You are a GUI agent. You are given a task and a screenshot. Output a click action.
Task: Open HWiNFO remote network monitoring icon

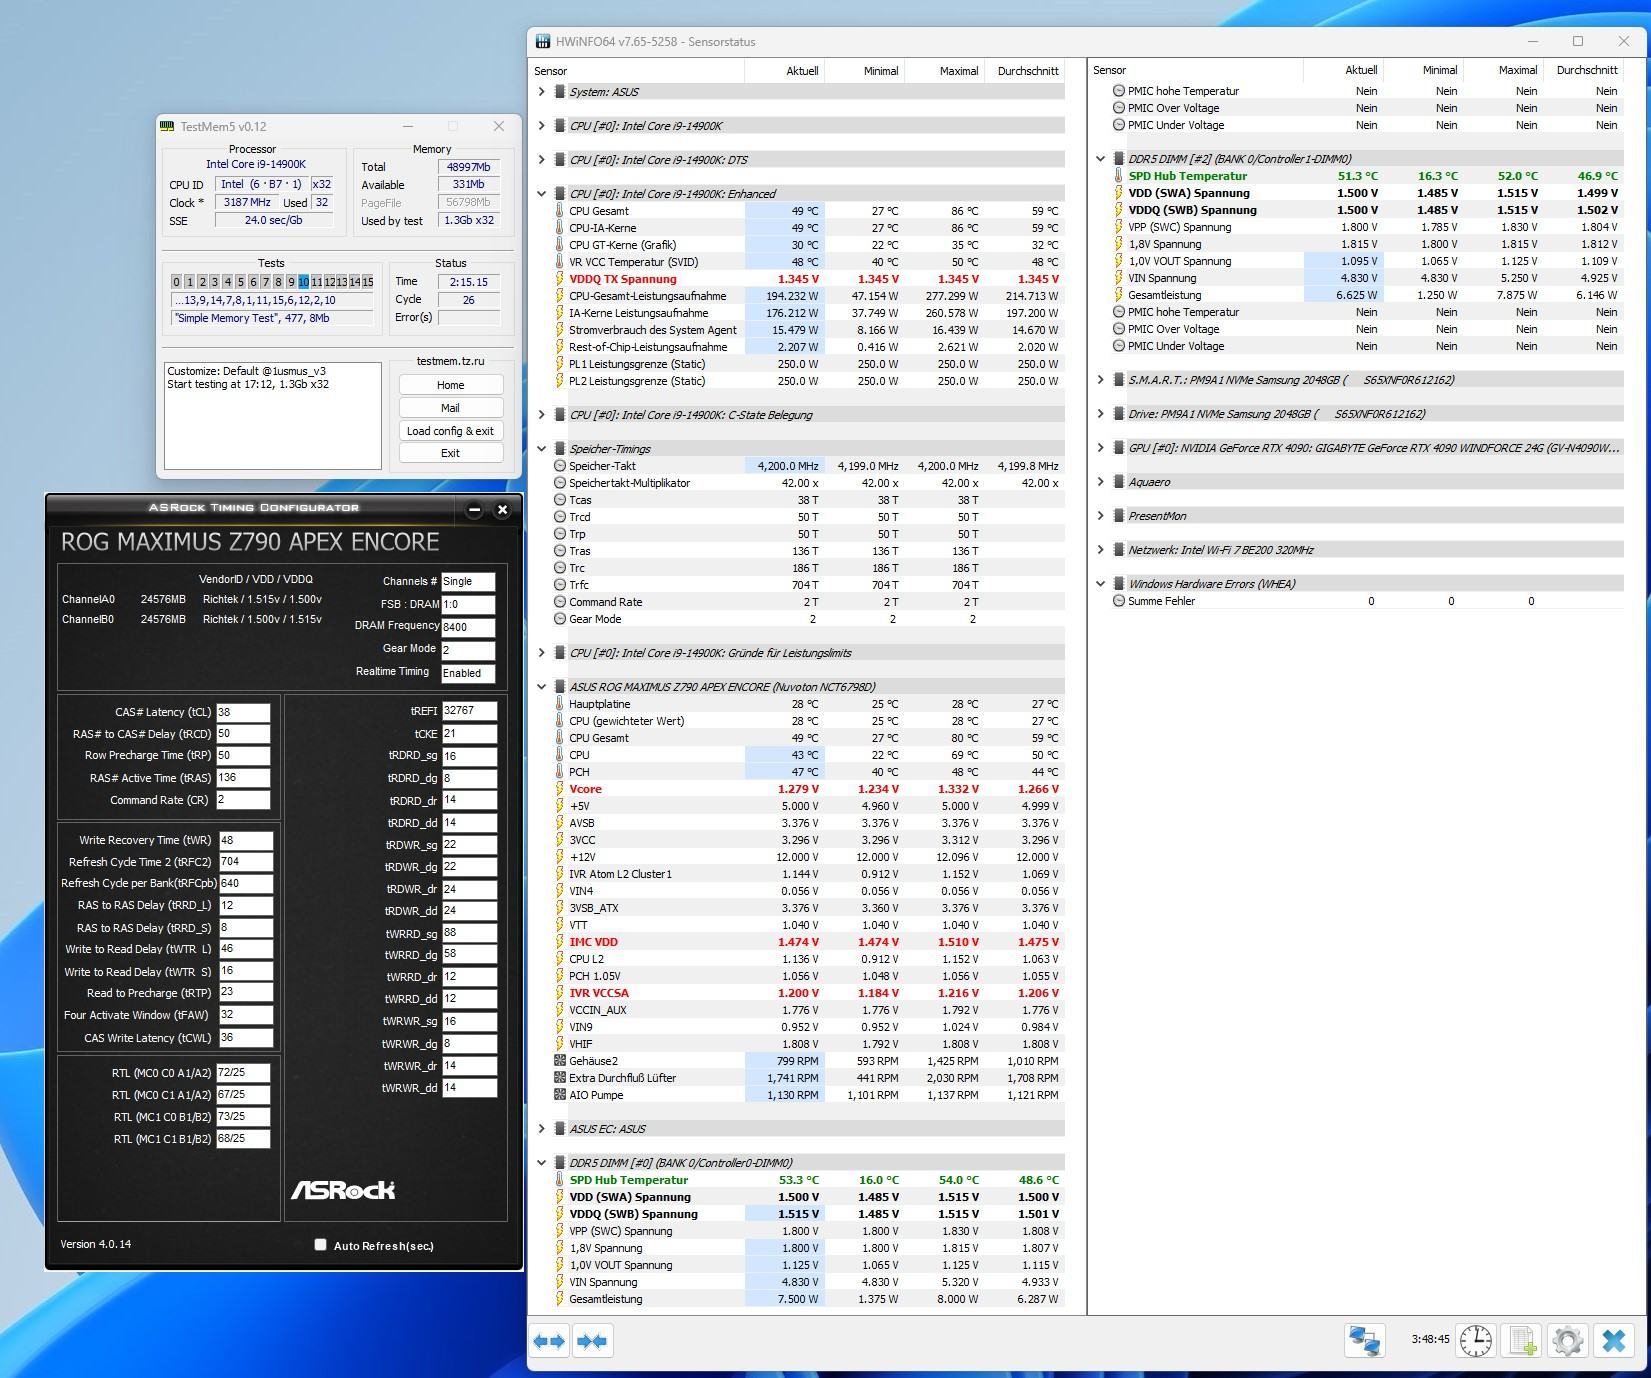[x=1364, y=1340]
